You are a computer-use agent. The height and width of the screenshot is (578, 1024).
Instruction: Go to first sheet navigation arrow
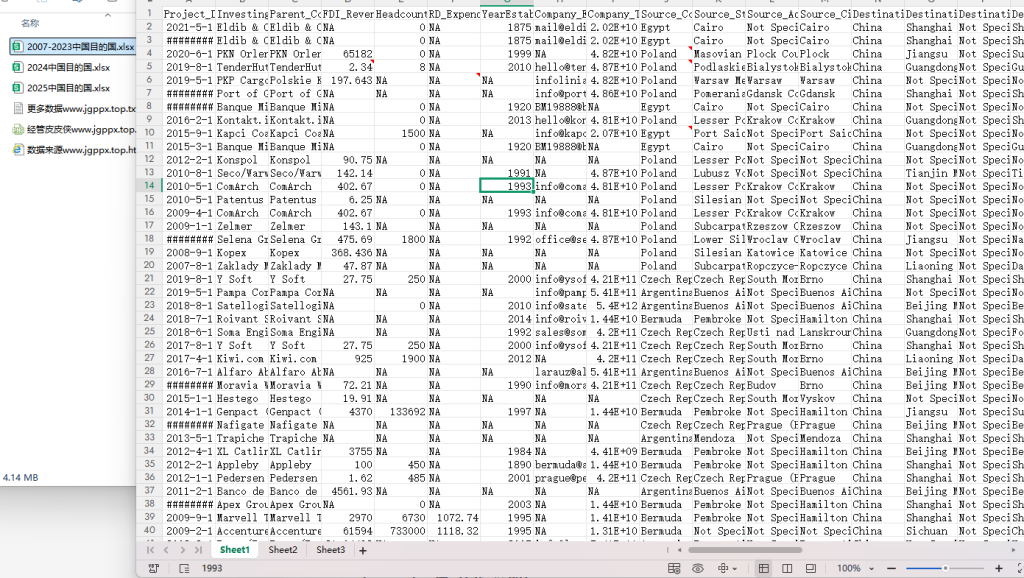coord(151,550)
